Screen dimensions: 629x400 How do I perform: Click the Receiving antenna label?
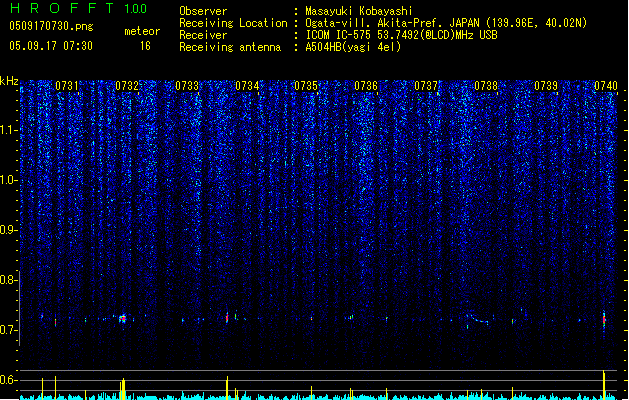(x=230, y=47)
